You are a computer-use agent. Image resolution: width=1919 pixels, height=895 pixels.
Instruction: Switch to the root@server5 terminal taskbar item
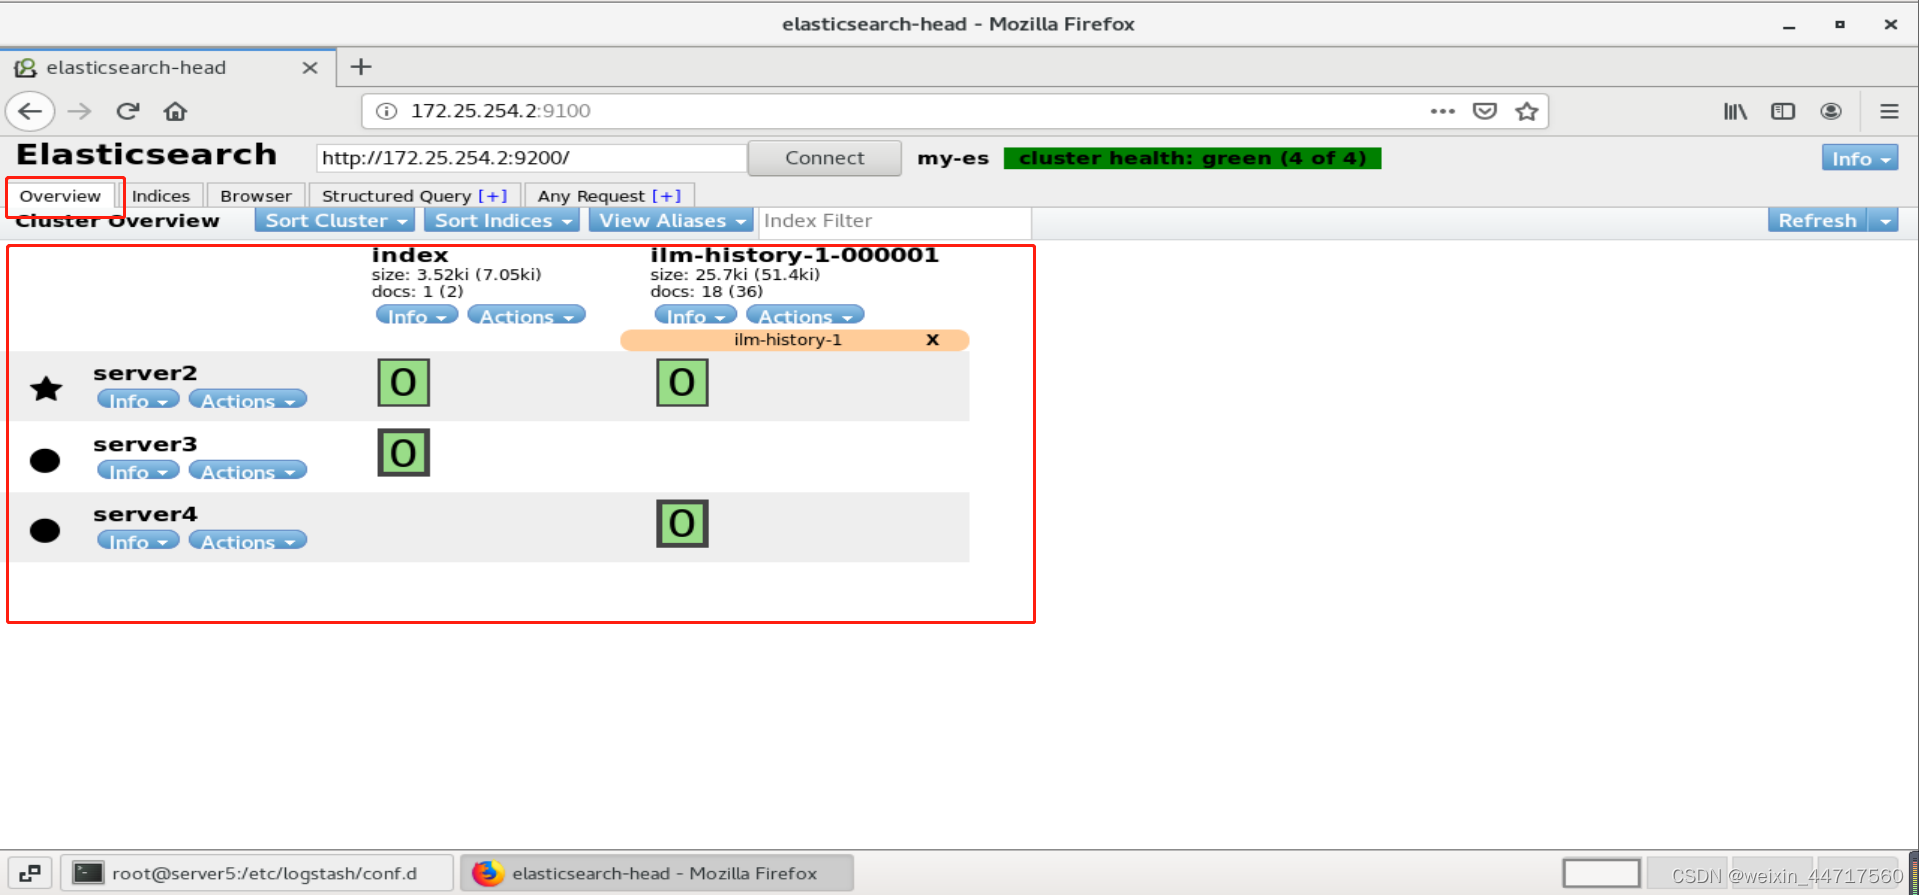coord(257,873)
